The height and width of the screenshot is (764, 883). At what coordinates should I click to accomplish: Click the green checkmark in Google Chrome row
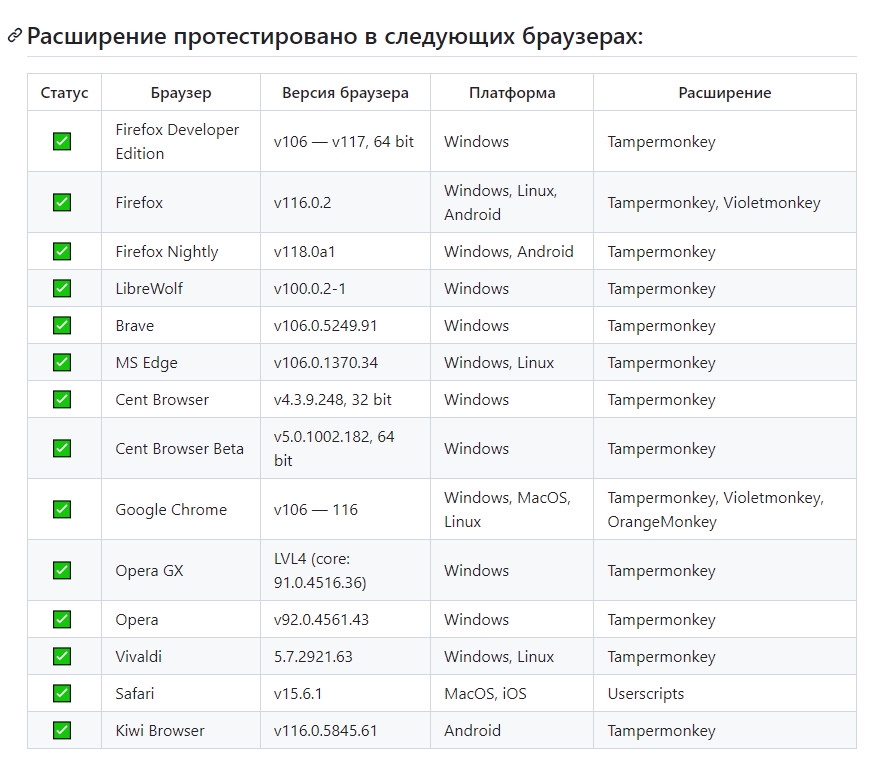pos(62,509)
